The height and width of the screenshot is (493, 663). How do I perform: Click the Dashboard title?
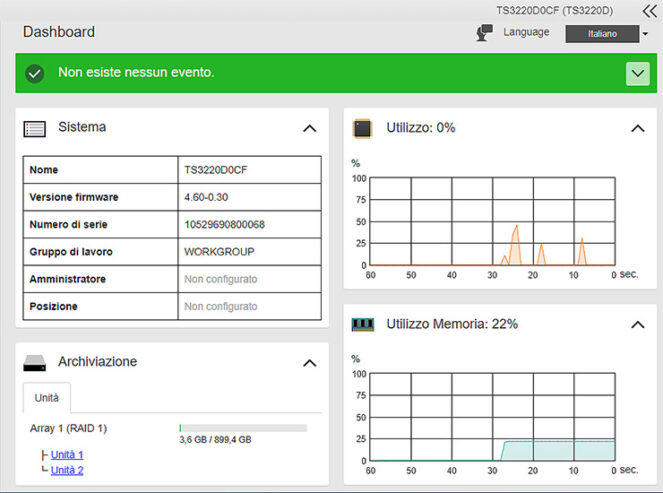point(59,32)
